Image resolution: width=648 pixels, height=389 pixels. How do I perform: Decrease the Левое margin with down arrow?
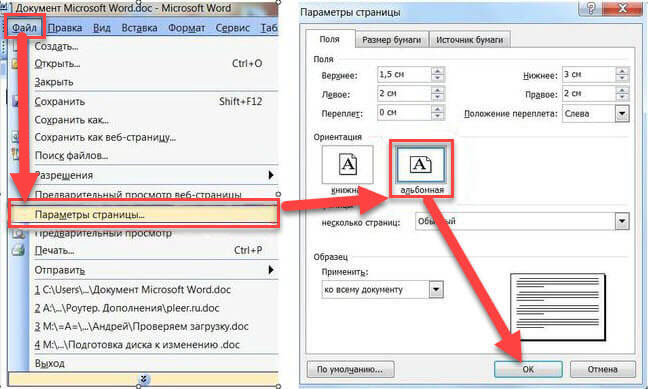coord(438,98)
